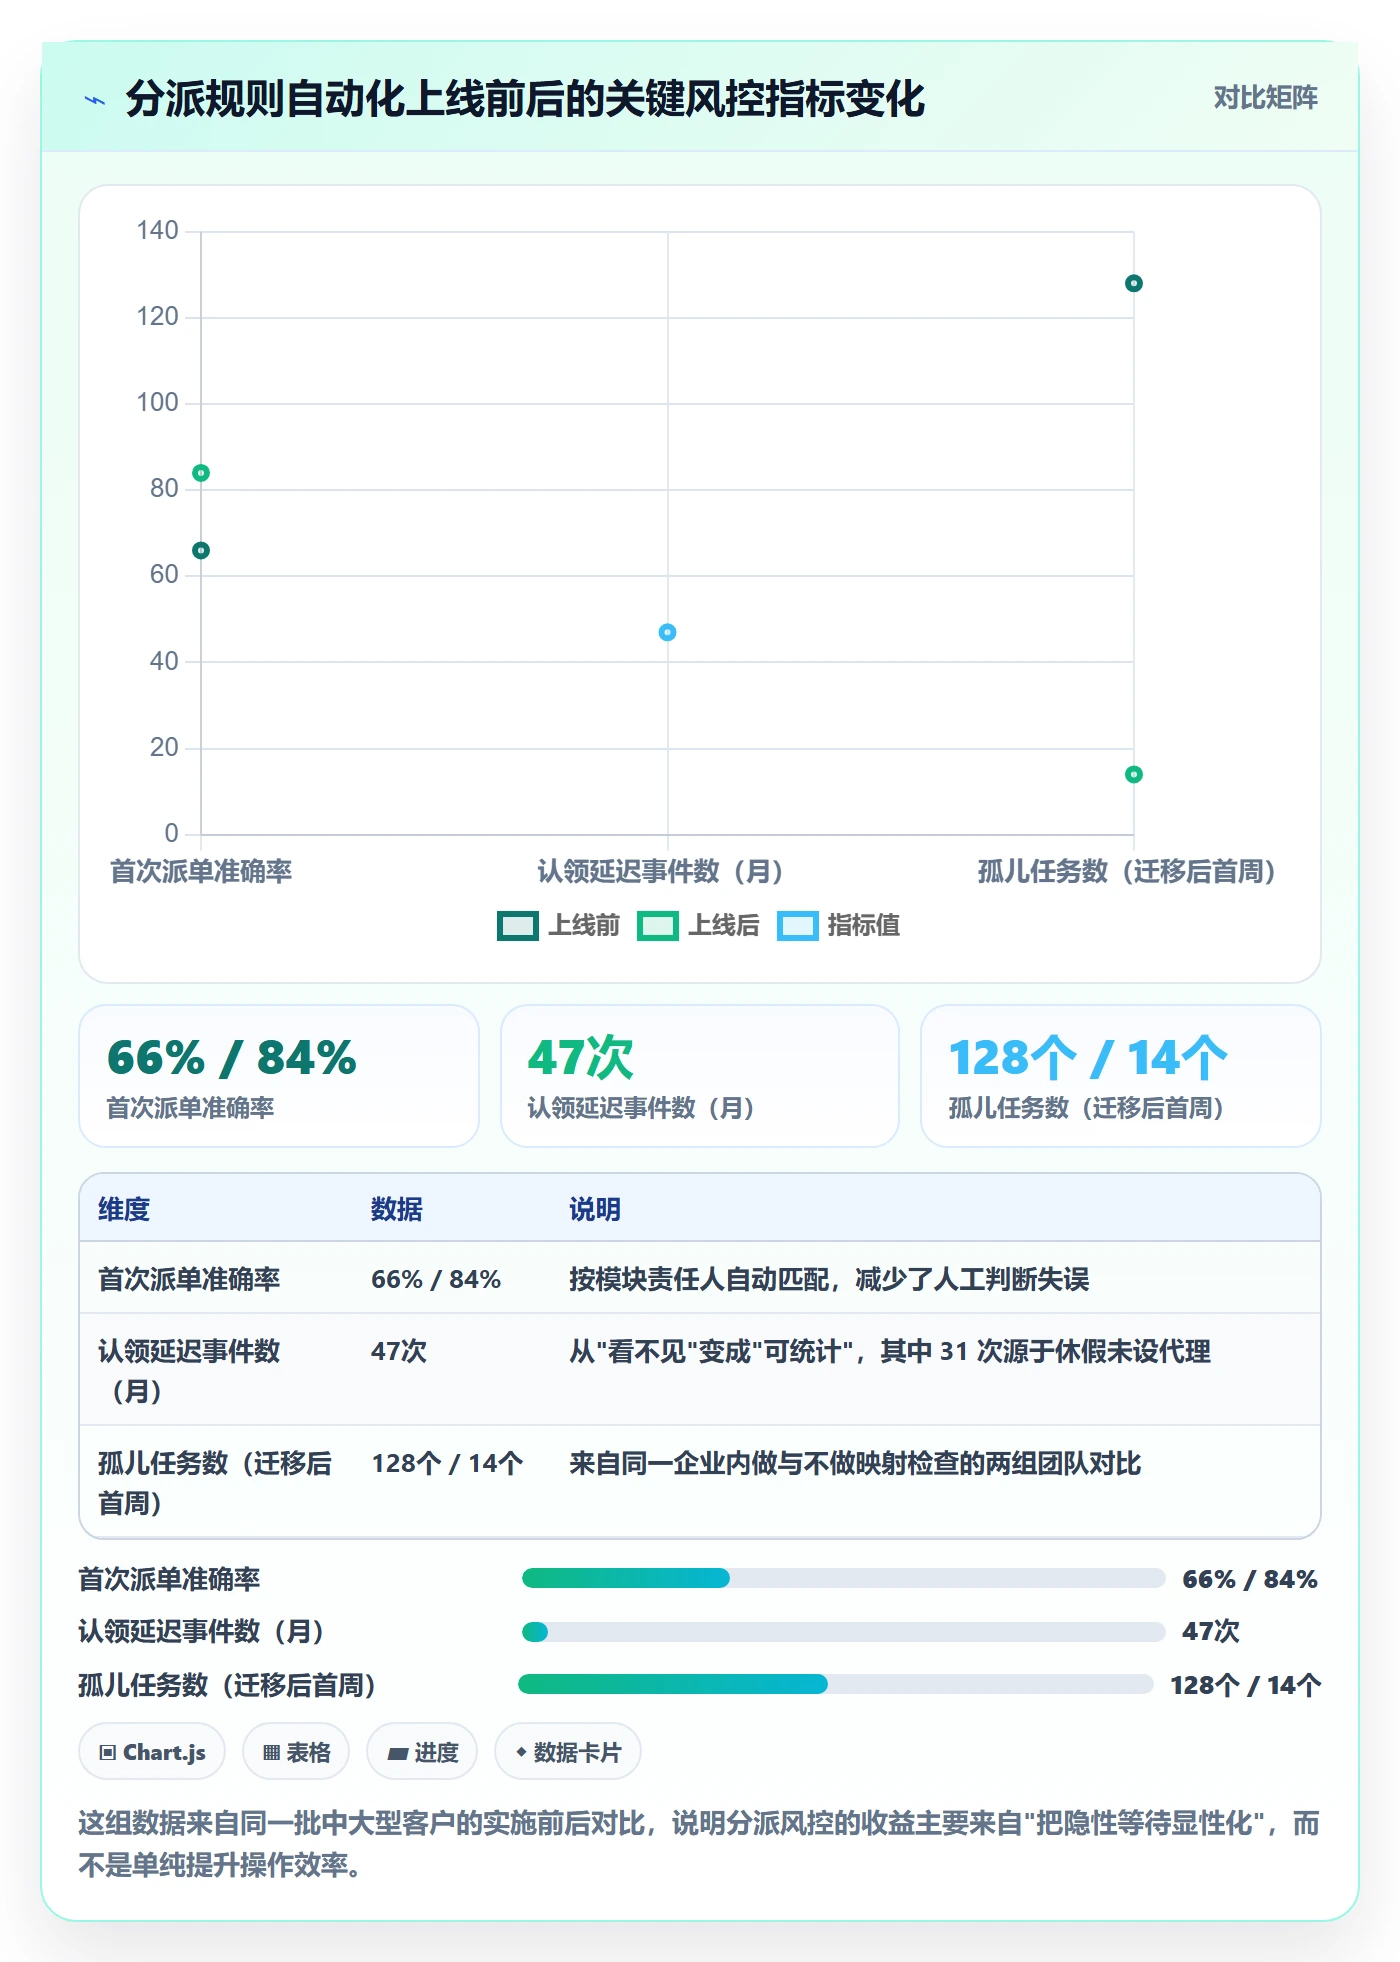Click the progress bar for 孤儿任务数（迁移后首周）

pos(836,1685)
